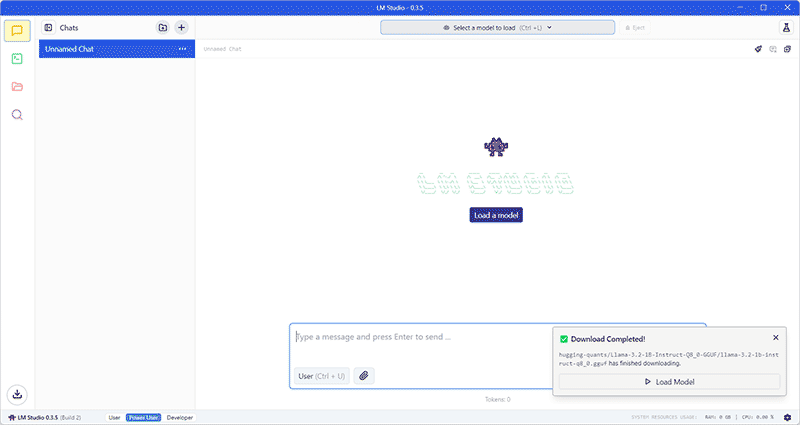800x425 pixels.
Task: Click the duplicate chat icon
Action: (787, 49)
